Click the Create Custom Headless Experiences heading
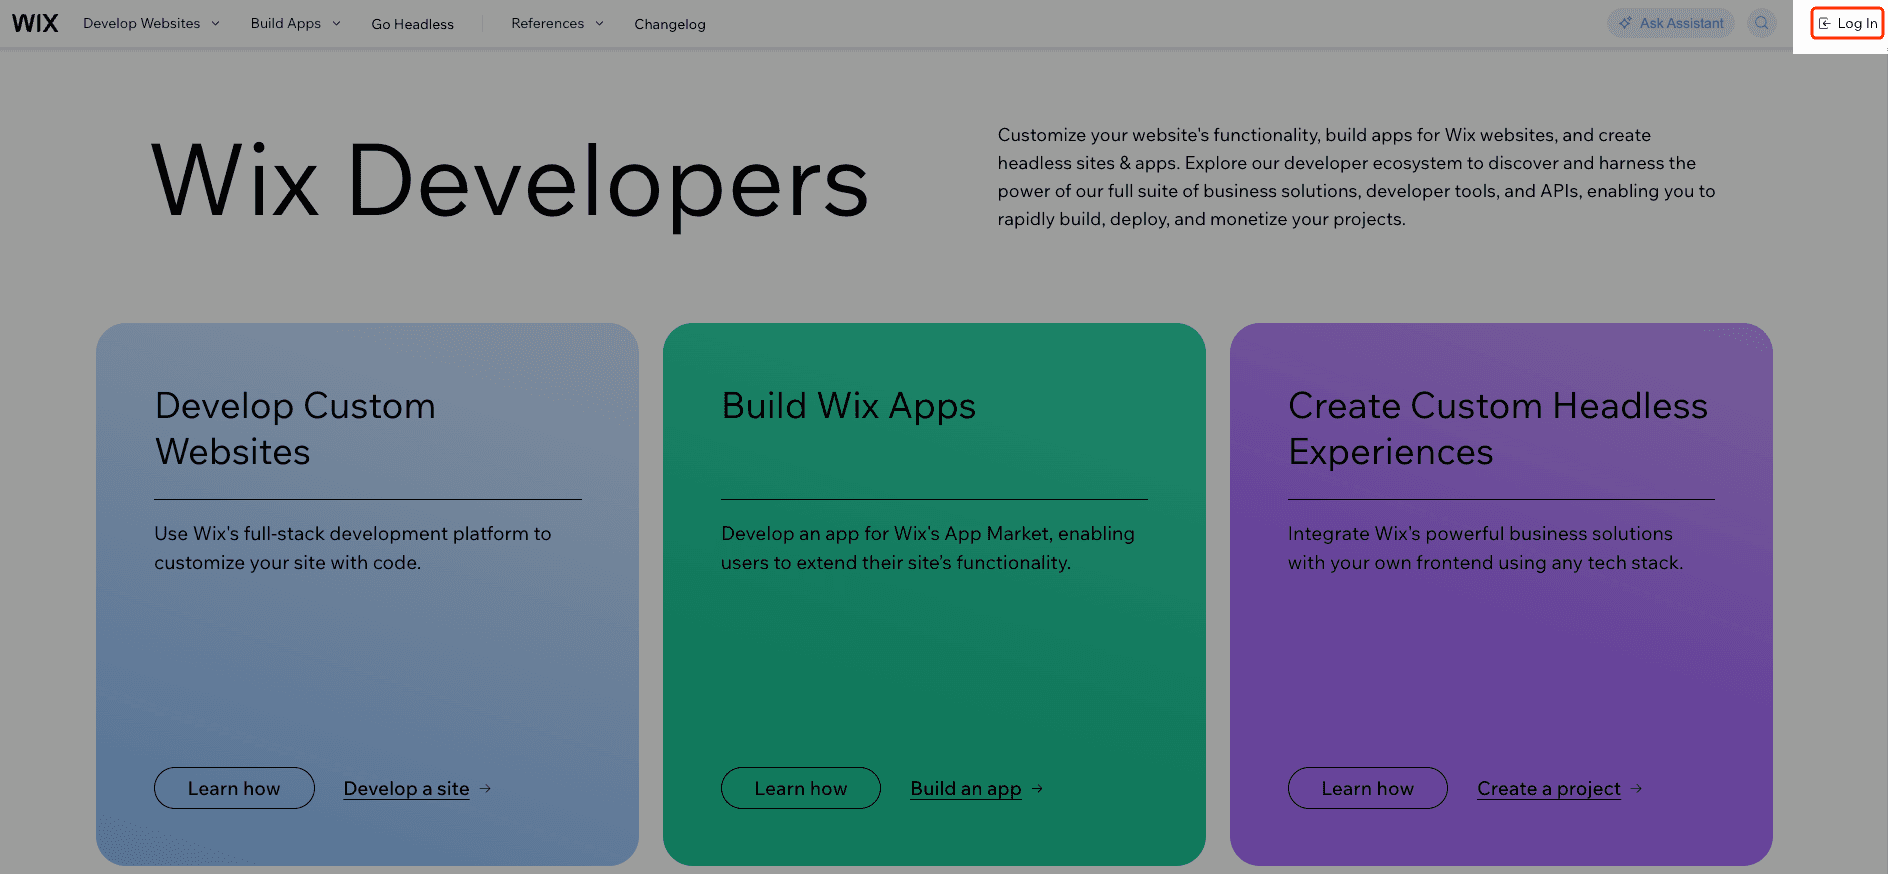 [1498, 429]
